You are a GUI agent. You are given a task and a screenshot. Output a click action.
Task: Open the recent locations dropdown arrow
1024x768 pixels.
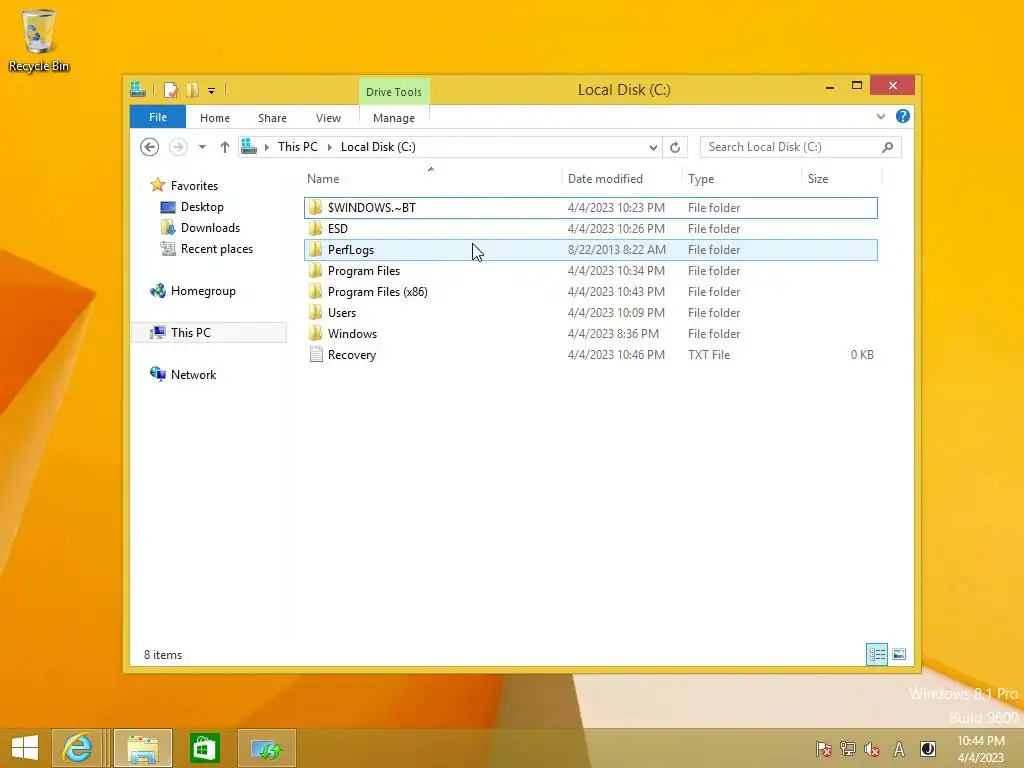click(202, 147)
